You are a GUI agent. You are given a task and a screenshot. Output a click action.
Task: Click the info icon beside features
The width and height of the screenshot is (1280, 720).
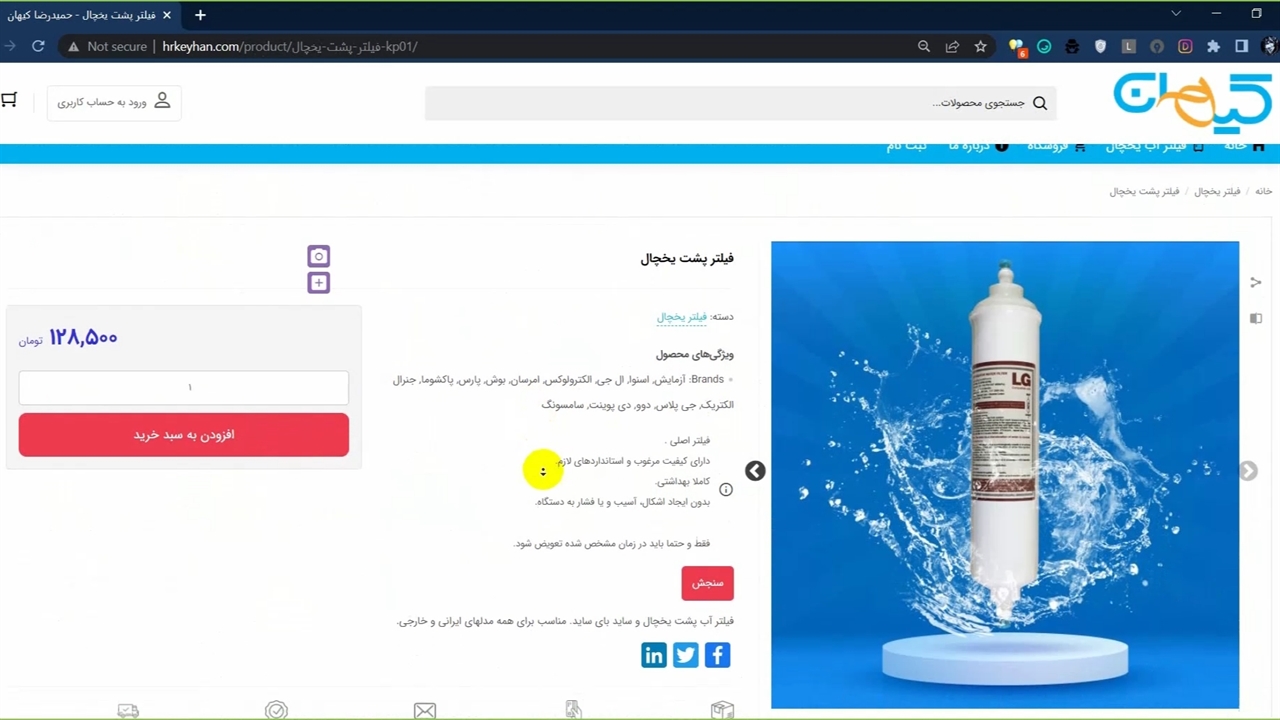pos(726,489)
